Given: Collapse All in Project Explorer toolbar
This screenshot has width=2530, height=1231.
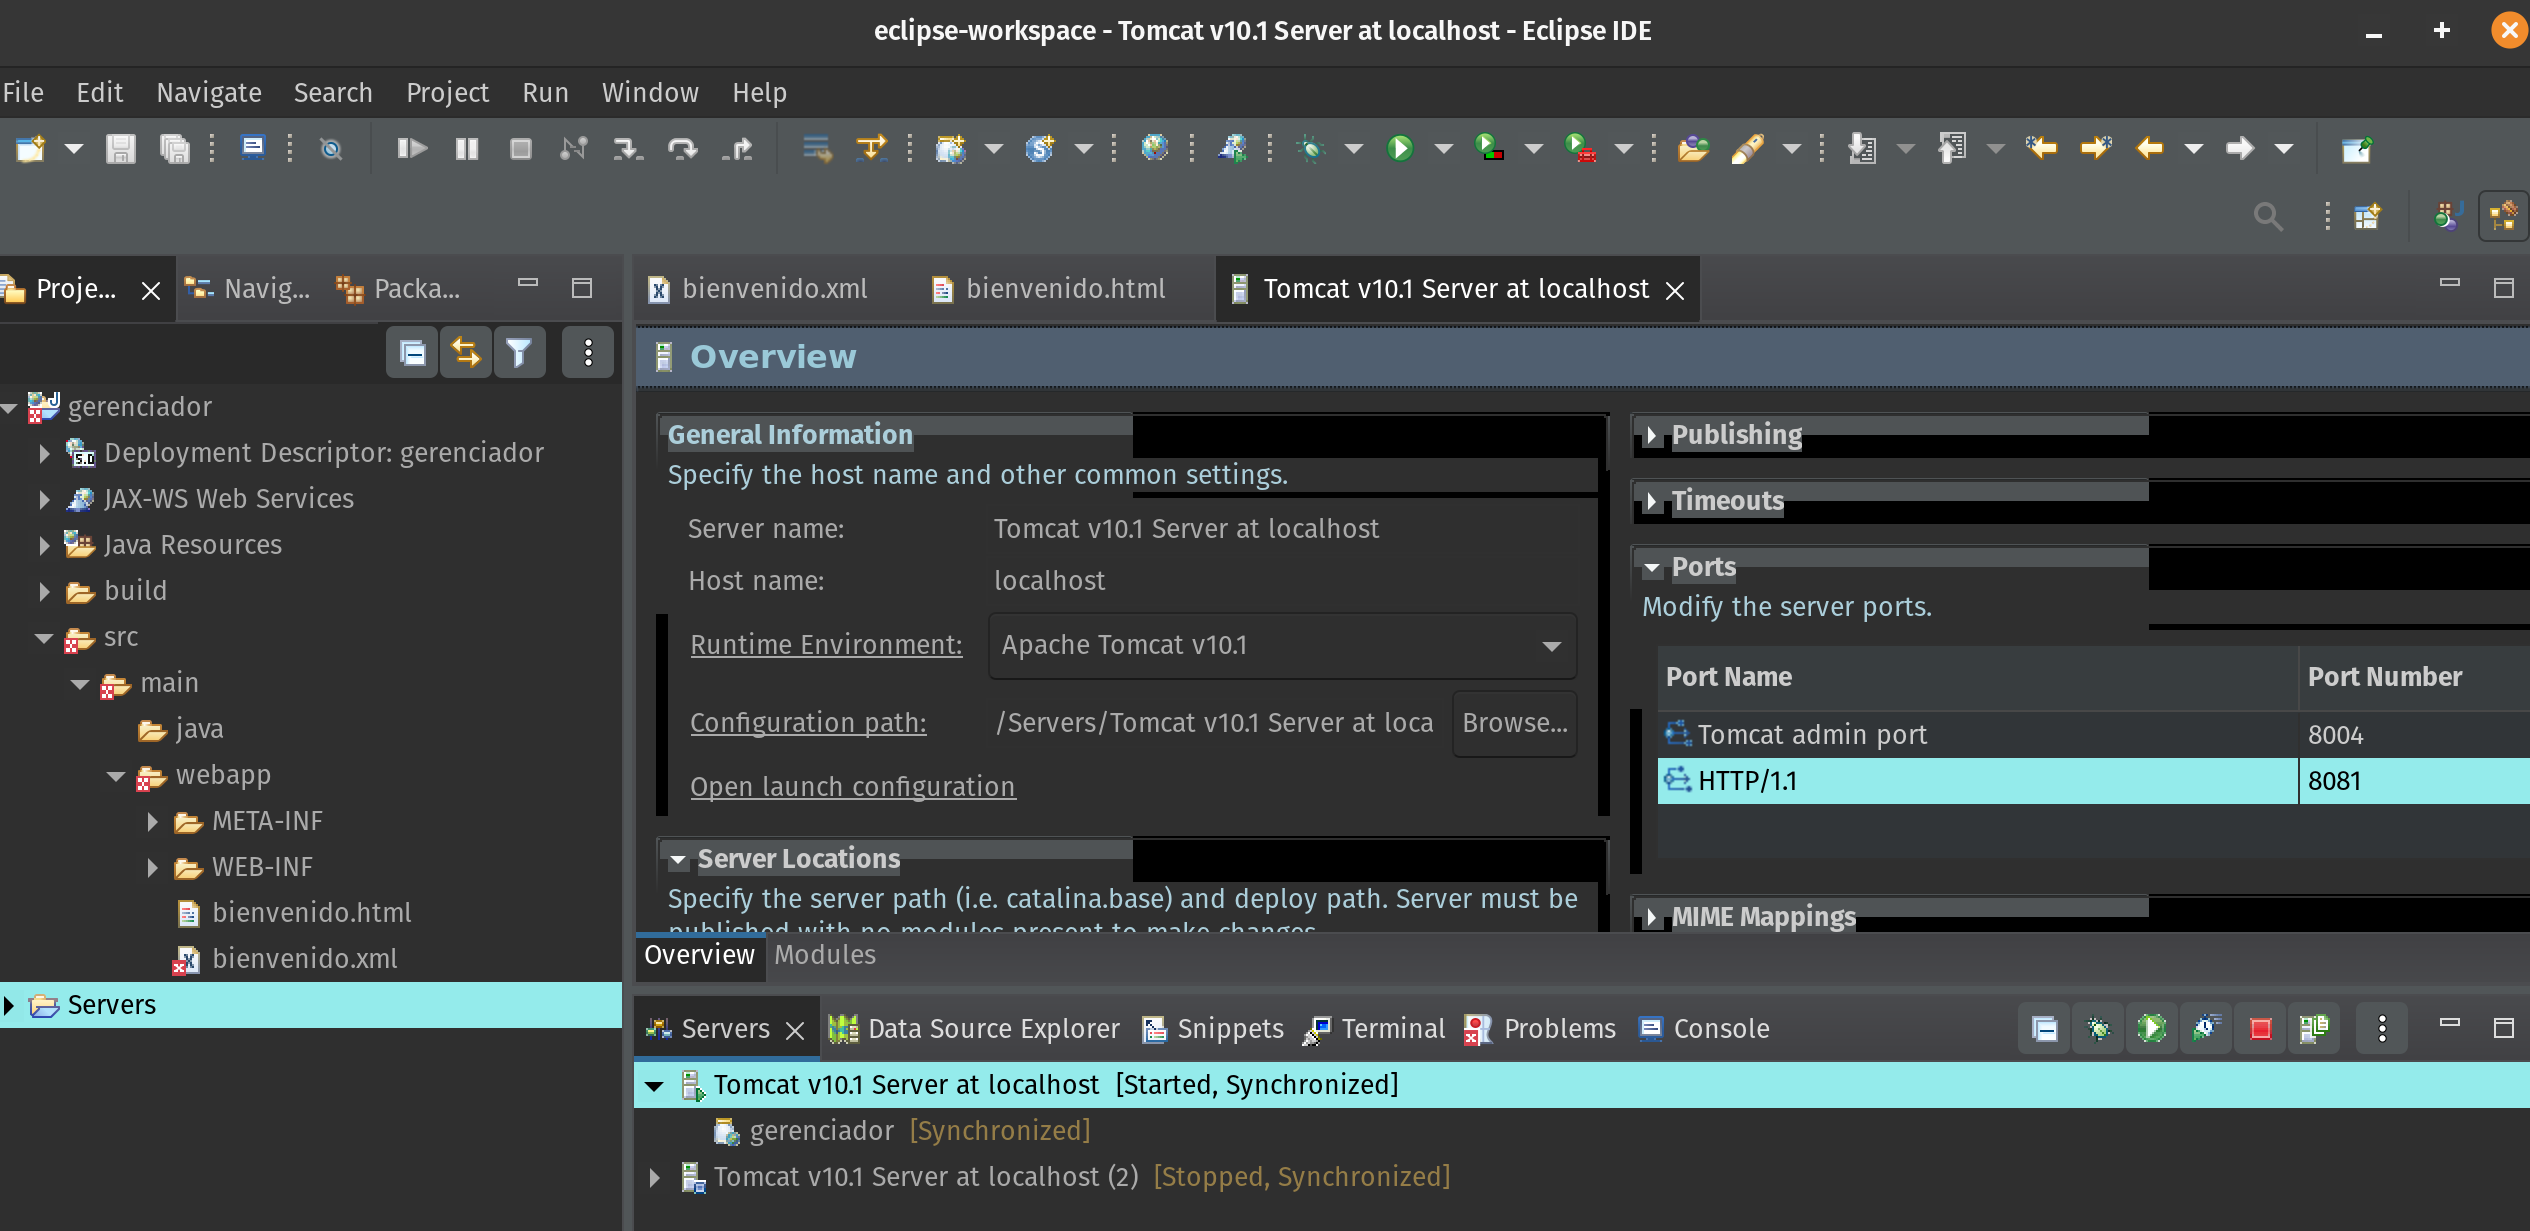Looking at the screenshot, I should pos(412,352).
